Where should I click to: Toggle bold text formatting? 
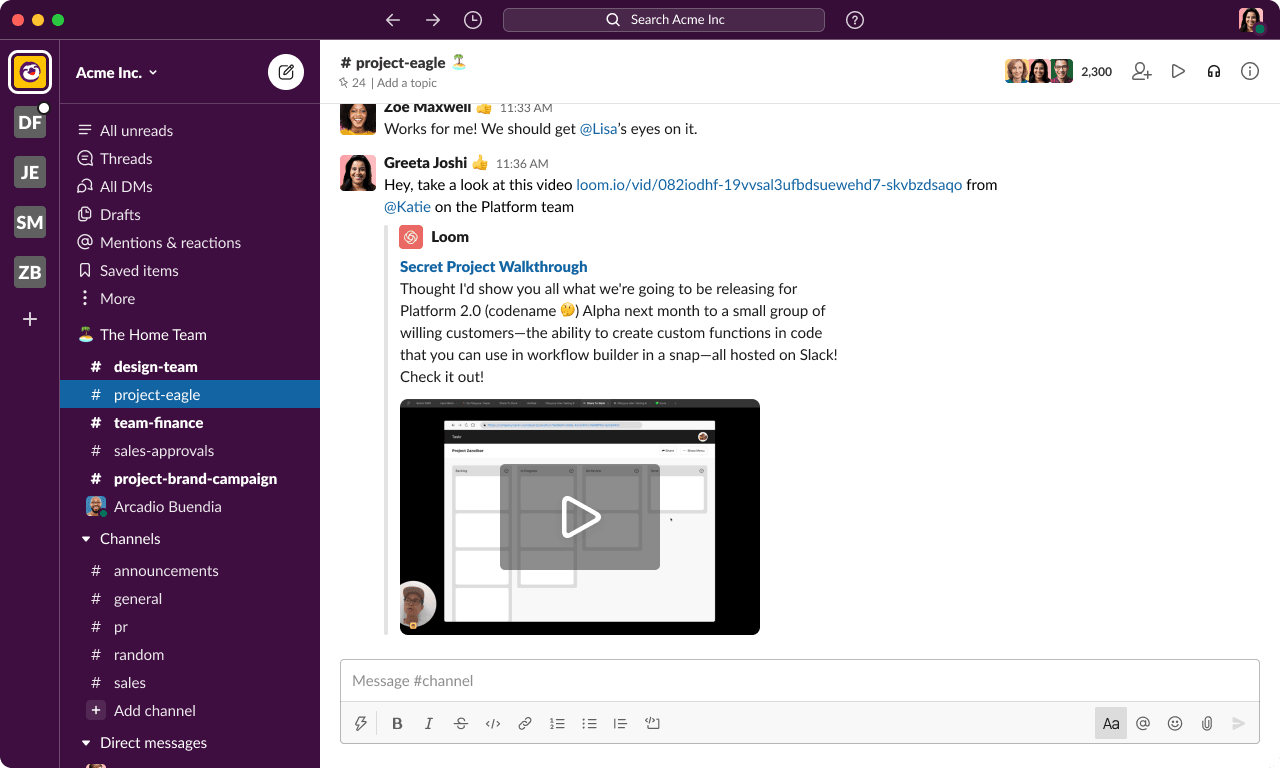[397, 723]
